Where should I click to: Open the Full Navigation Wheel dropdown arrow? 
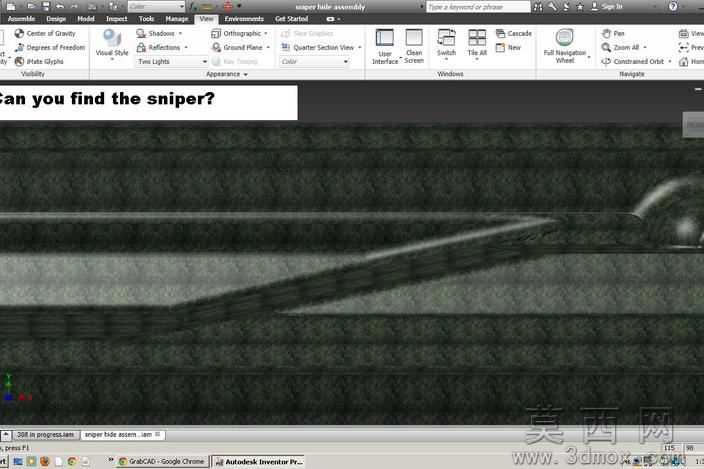click(x=589, y=57)
